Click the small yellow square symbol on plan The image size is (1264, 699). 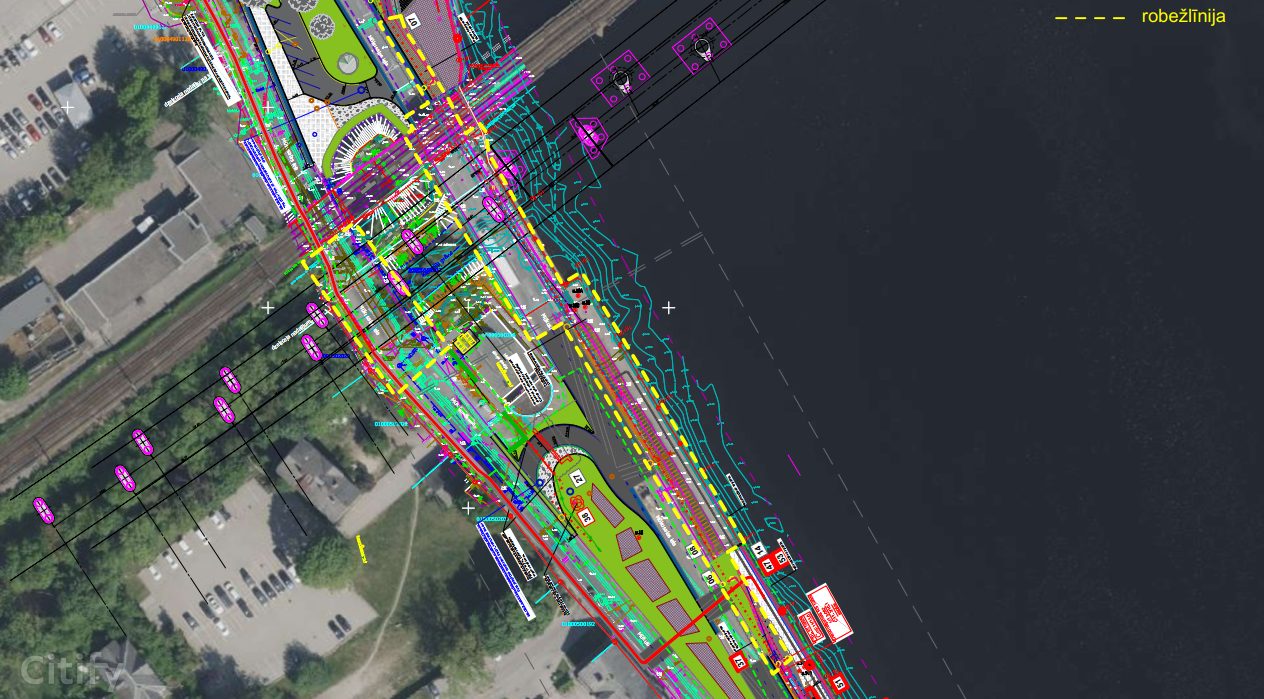[465, 342]
